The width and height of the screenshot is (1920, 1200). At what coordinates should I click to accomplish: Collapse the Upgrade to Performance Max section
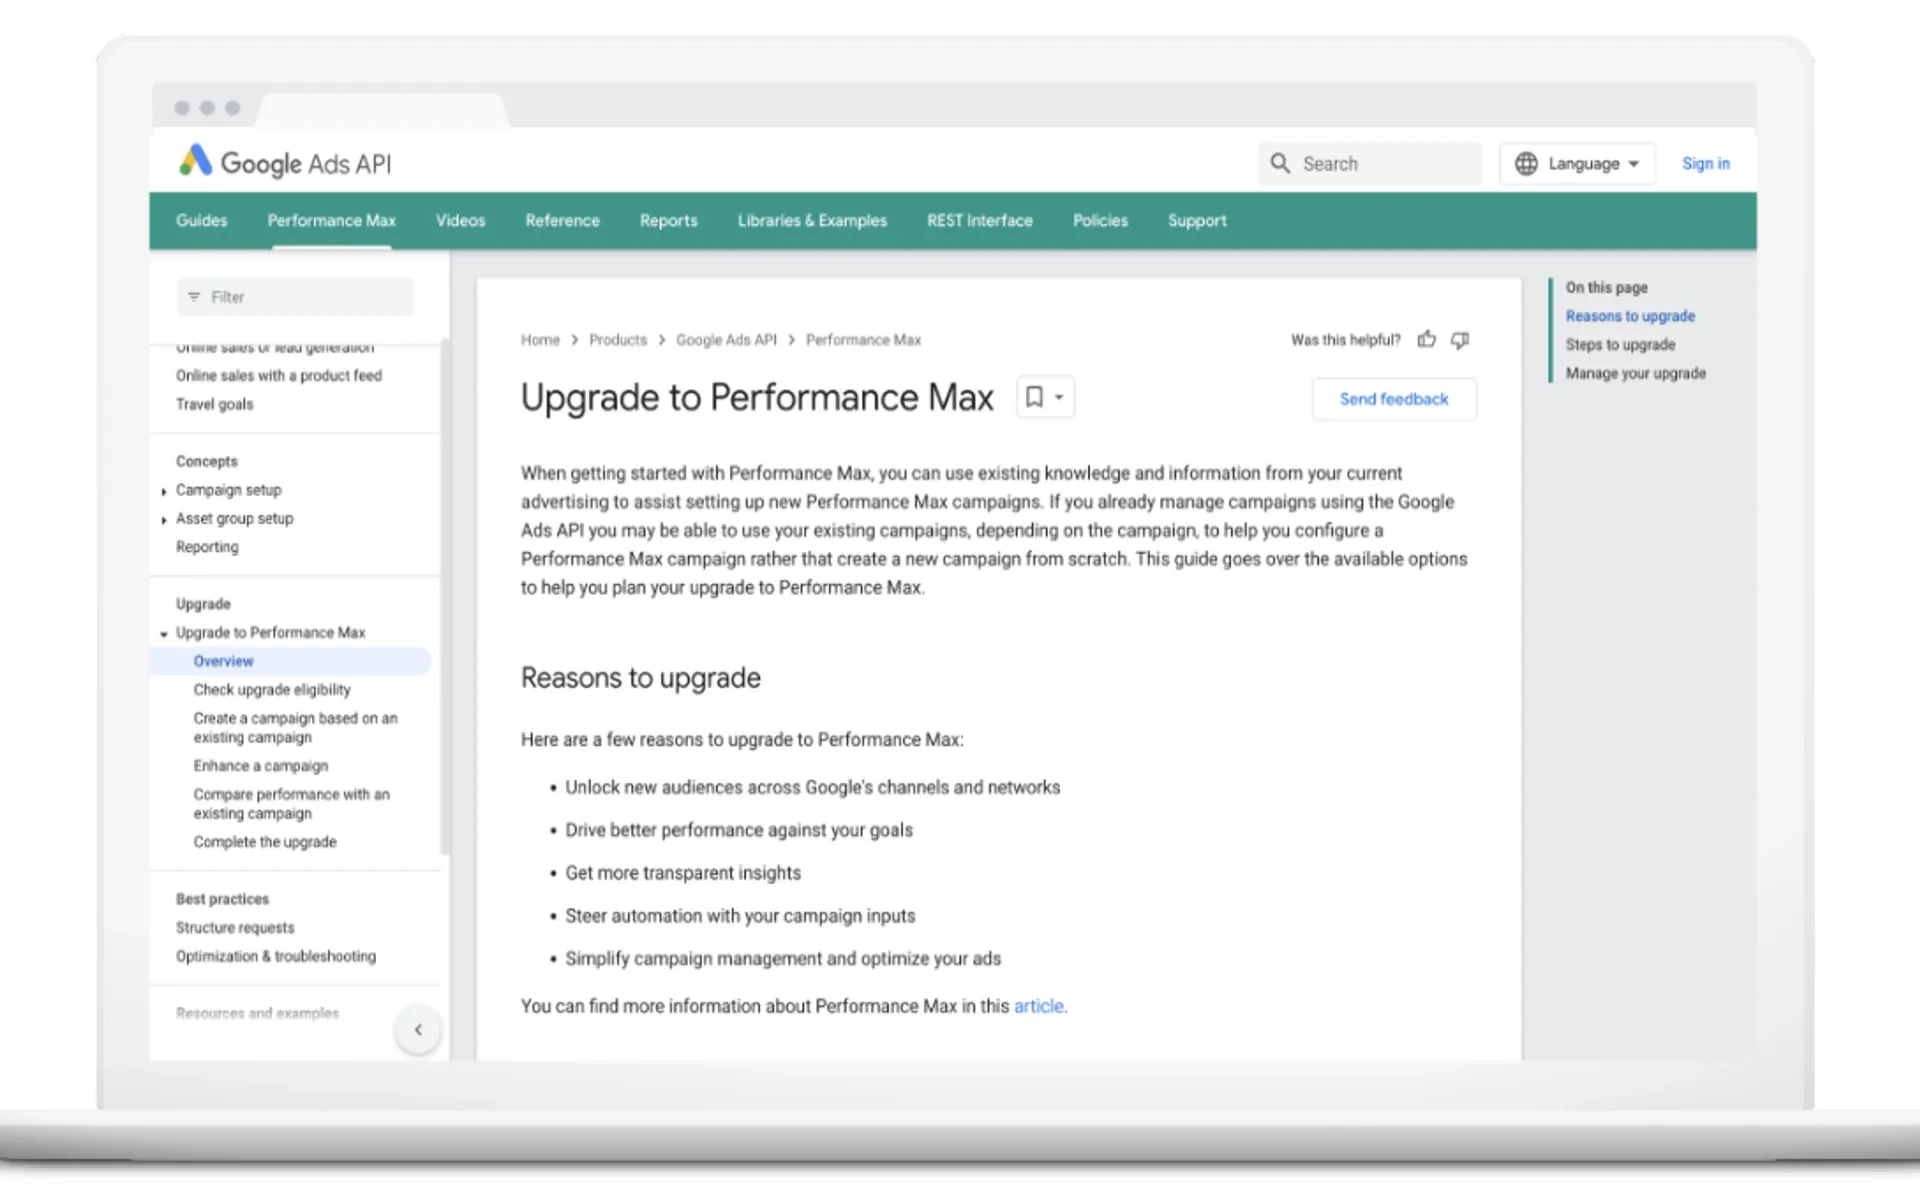(164, 633)
